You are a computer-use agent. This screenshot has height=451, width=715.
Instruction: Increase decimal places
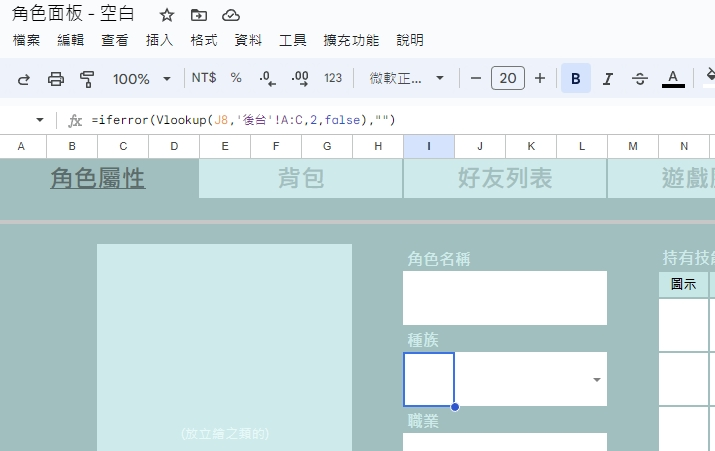300,78
